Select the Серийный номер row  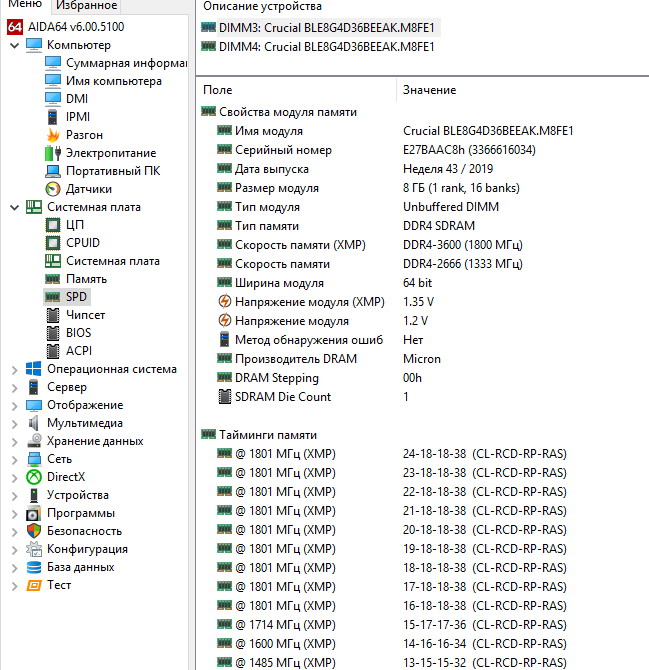[x=376, y=150]
